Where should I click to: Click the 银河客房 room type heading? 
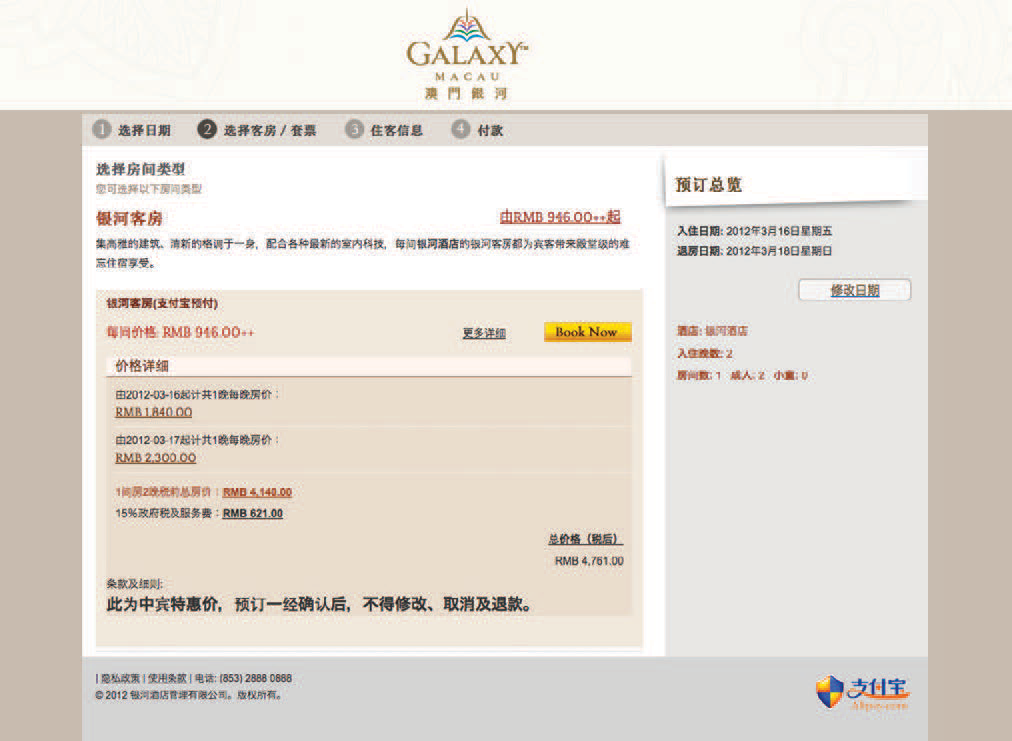pos(129,218)
